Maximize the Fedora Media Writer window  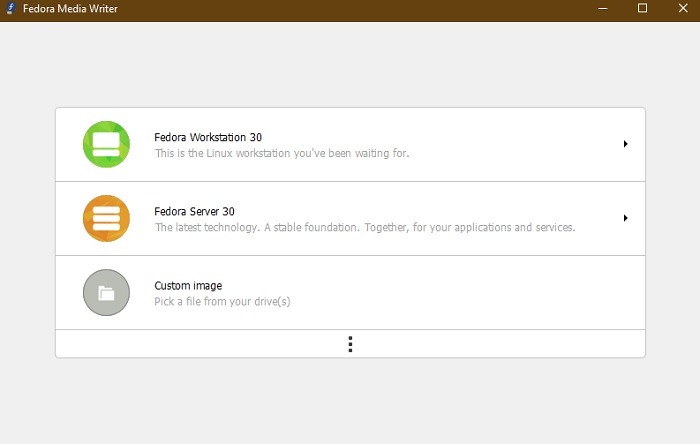coord(642,8)
